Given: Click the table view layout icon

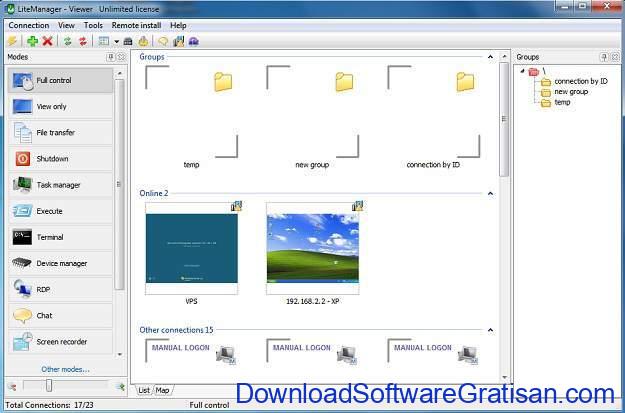Looking at the screenshot, I should click(104, 41).
